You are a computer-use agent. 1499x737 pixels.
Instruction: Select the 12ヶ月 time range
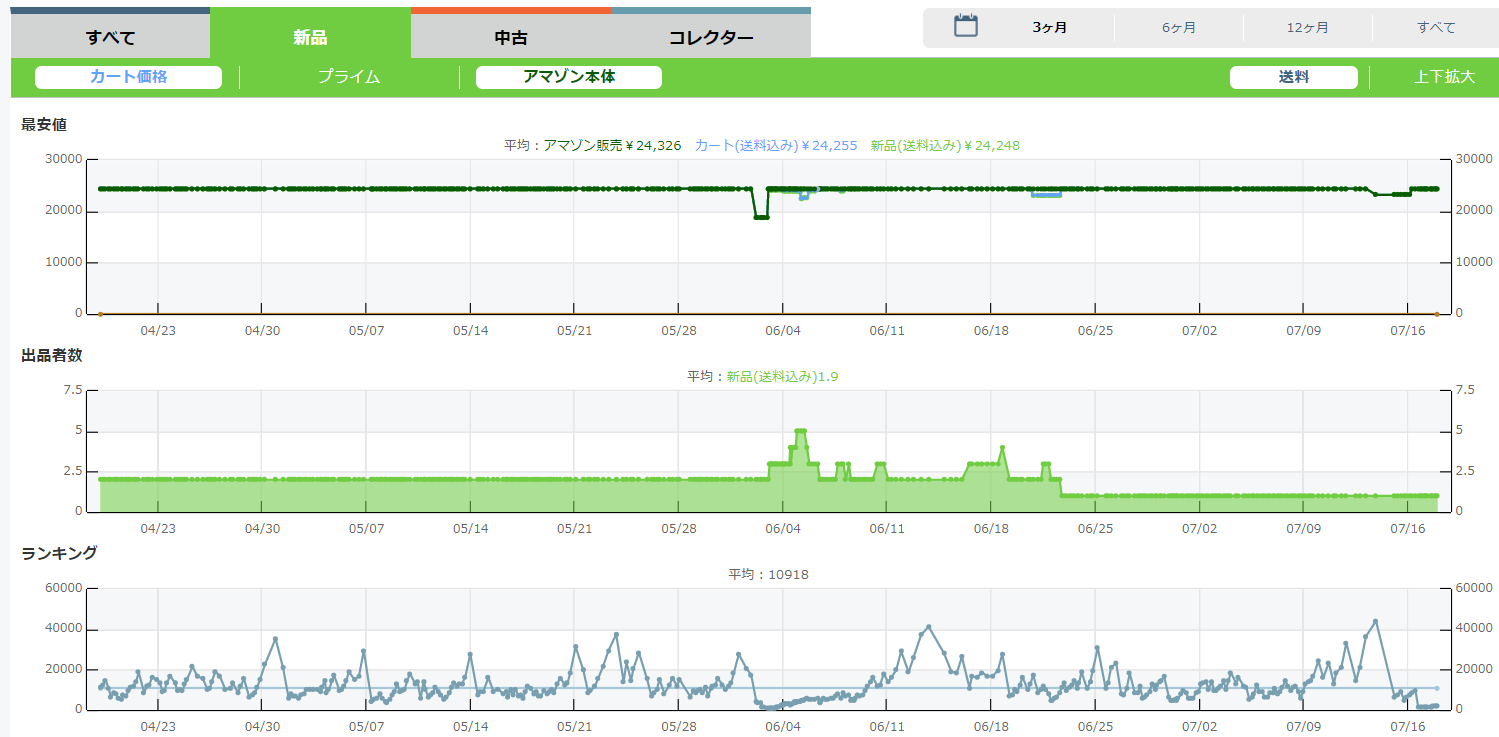coord(1307,28)
